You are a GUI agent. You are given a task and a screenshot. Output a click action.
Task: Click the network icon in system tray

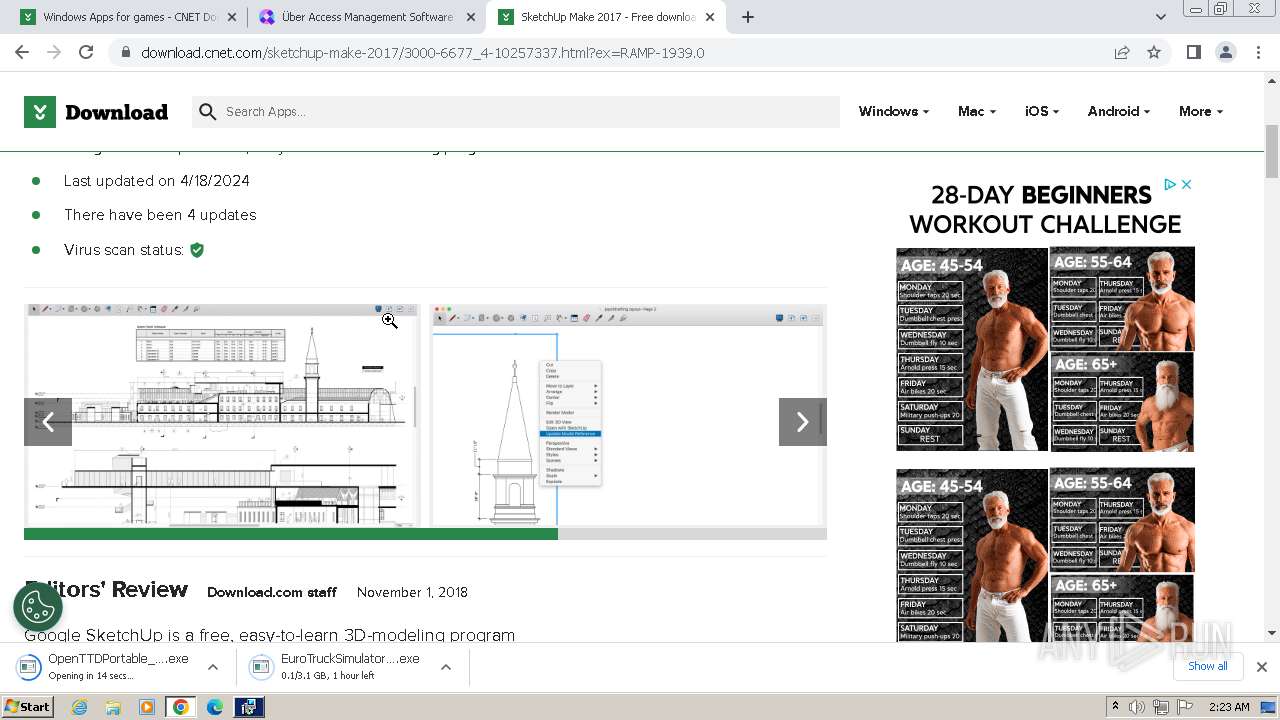click(x=1163, y=707)
